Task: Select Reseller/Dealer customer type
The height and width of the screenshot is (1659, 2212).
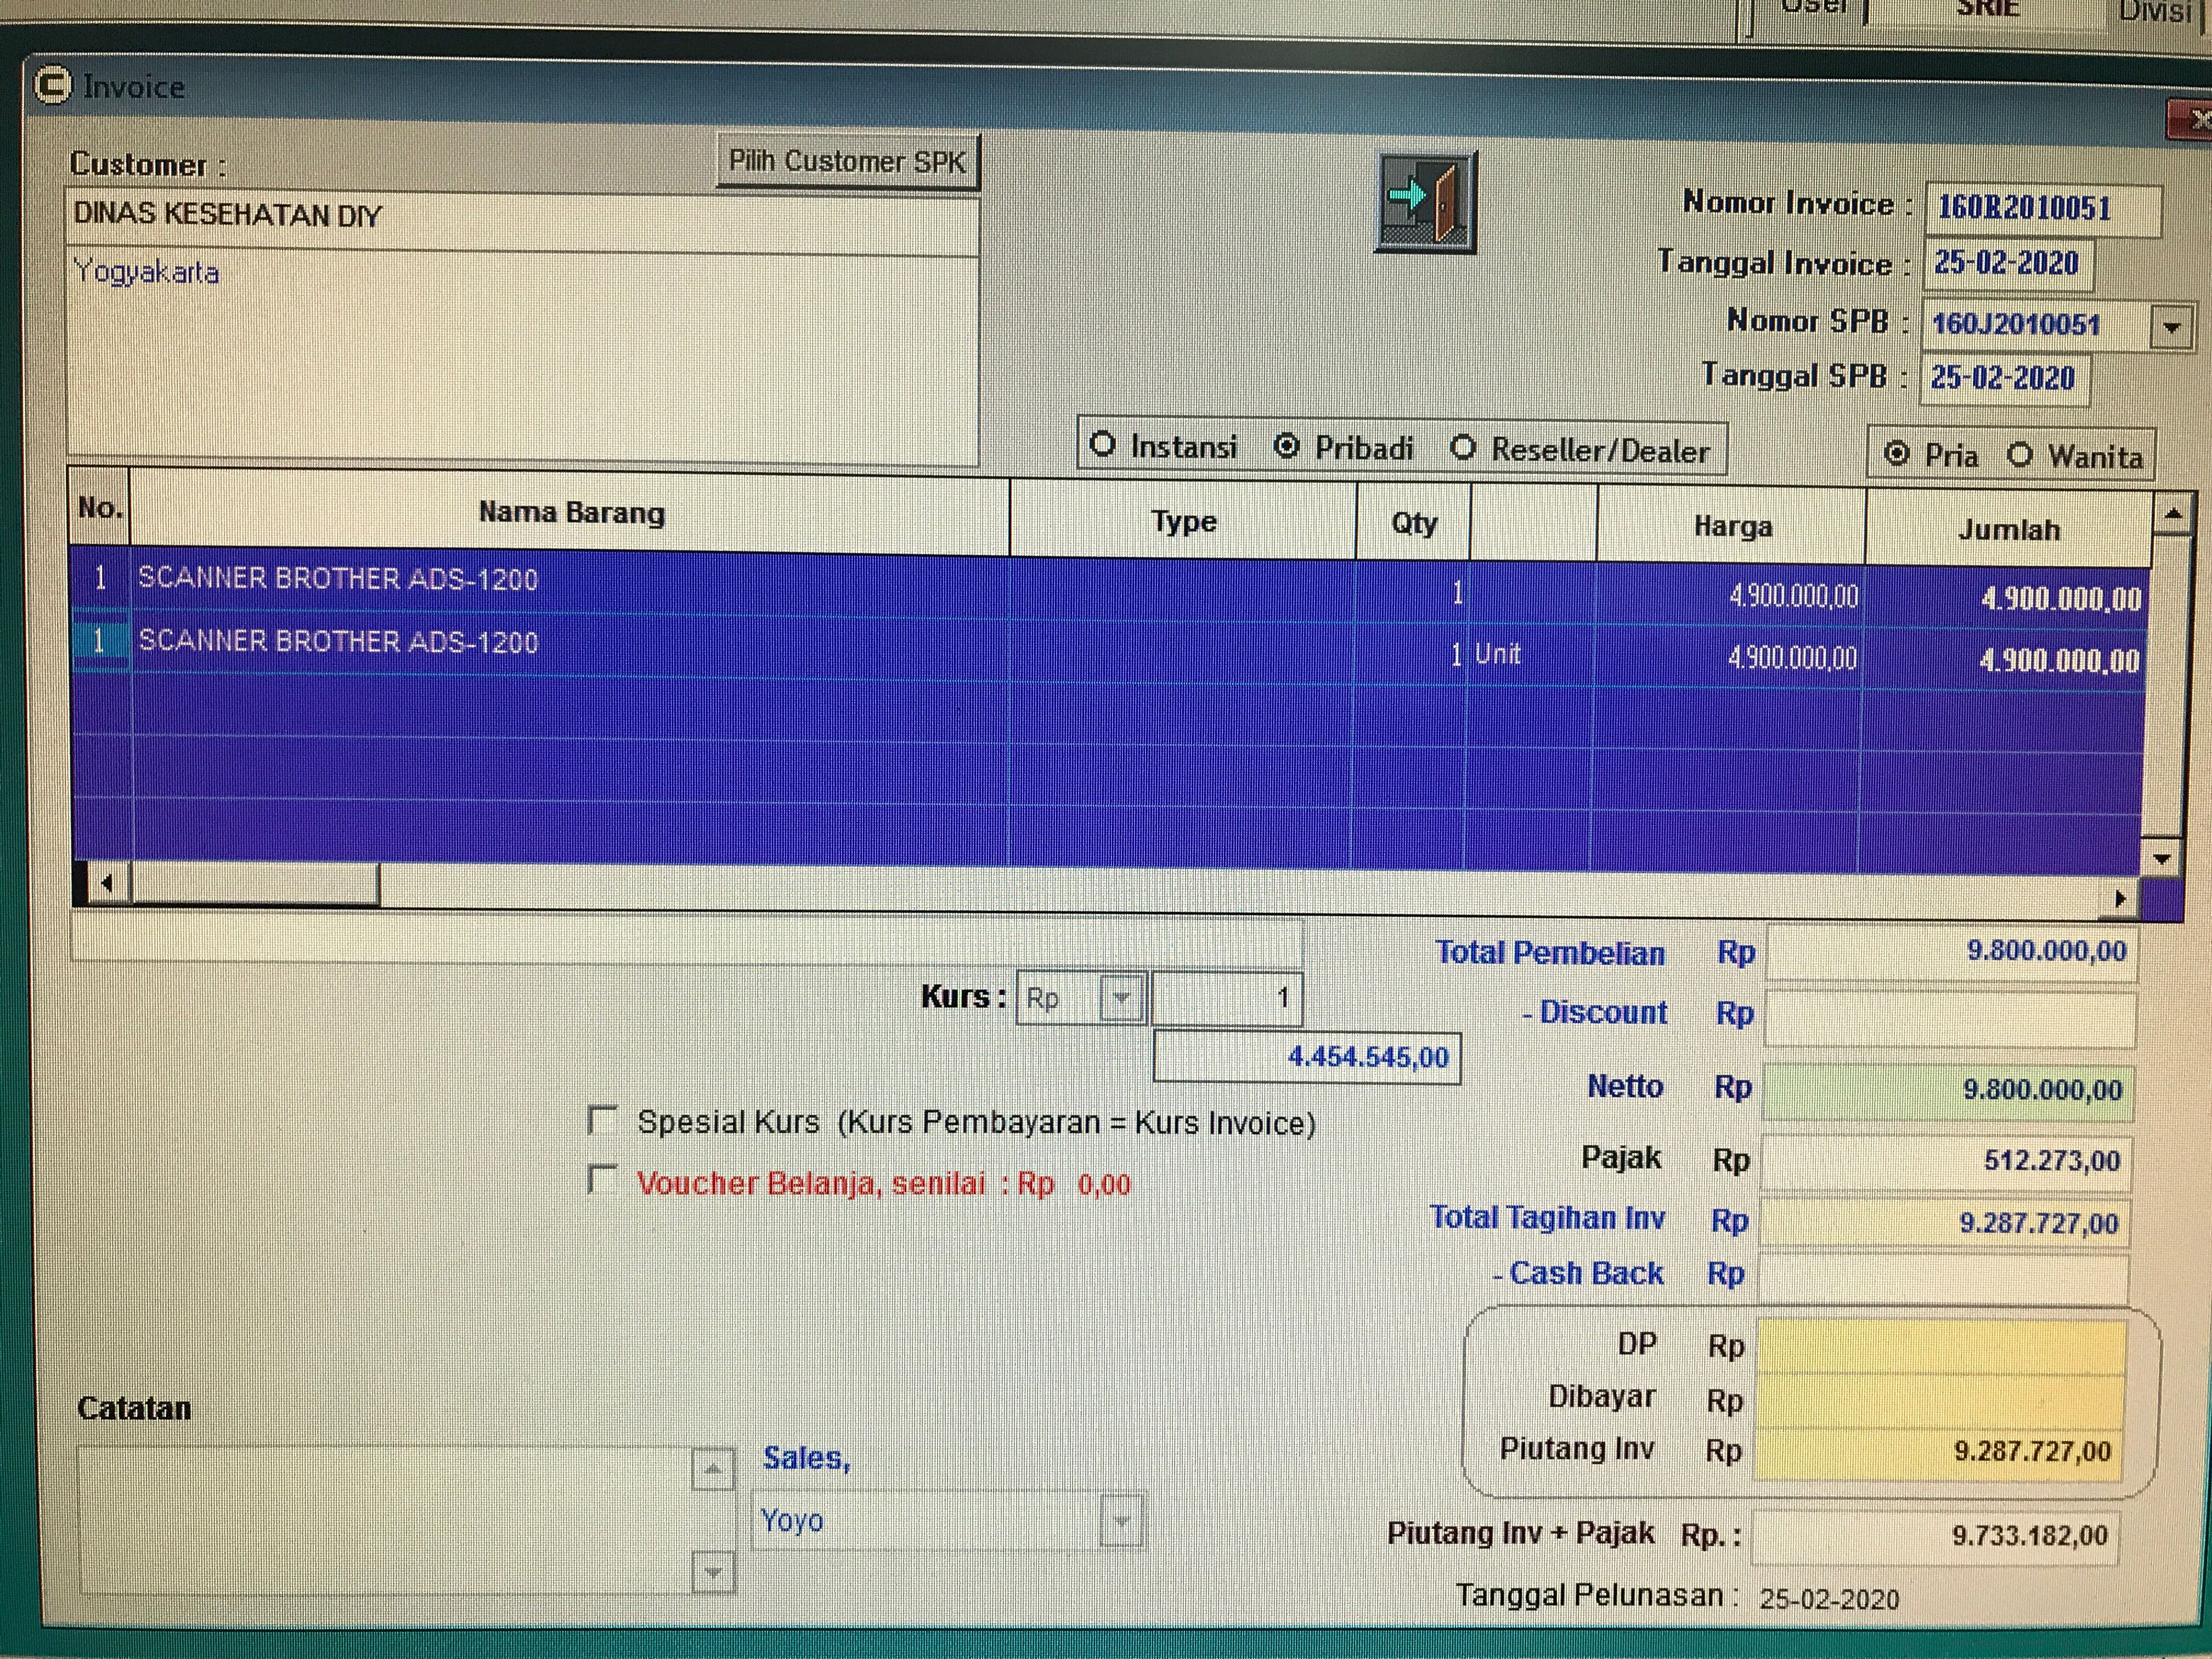Action: [1463, 448]
